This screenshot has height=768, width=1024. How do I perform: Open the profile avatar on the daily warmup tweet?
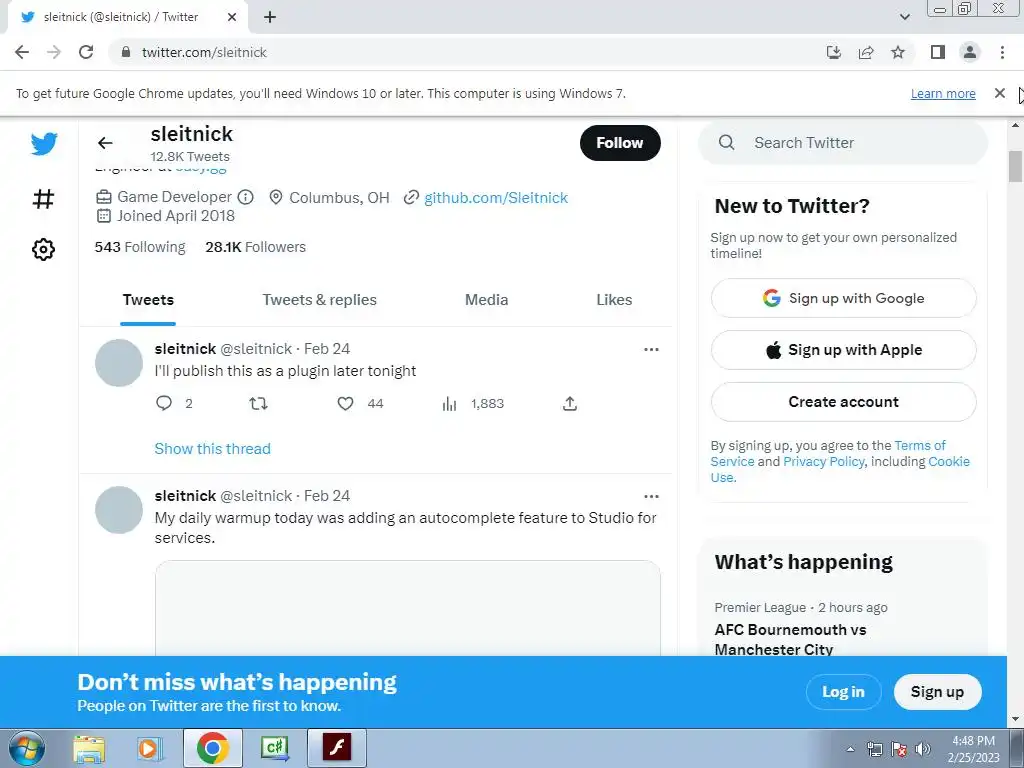click(x=119, y=509)
